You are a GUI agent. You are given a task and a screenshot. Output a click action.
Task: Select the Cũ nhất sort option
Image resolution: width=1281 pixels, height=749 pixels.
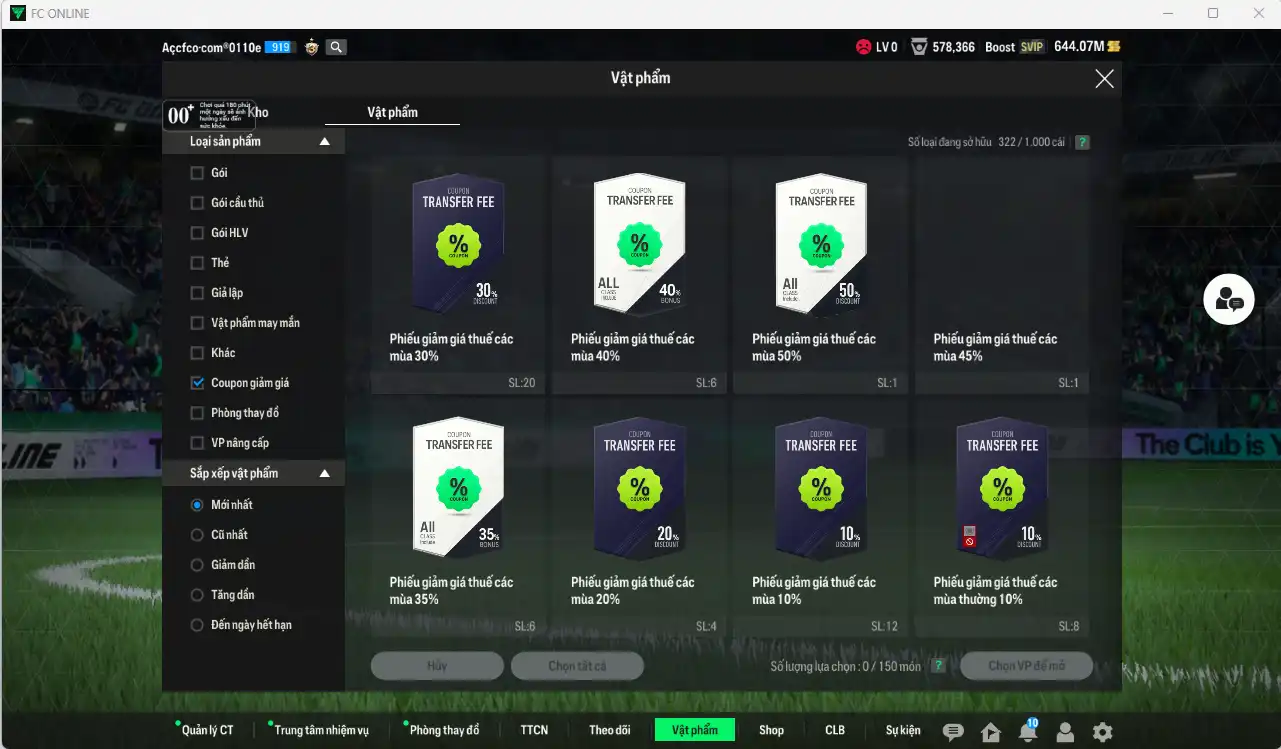point(197,535)
